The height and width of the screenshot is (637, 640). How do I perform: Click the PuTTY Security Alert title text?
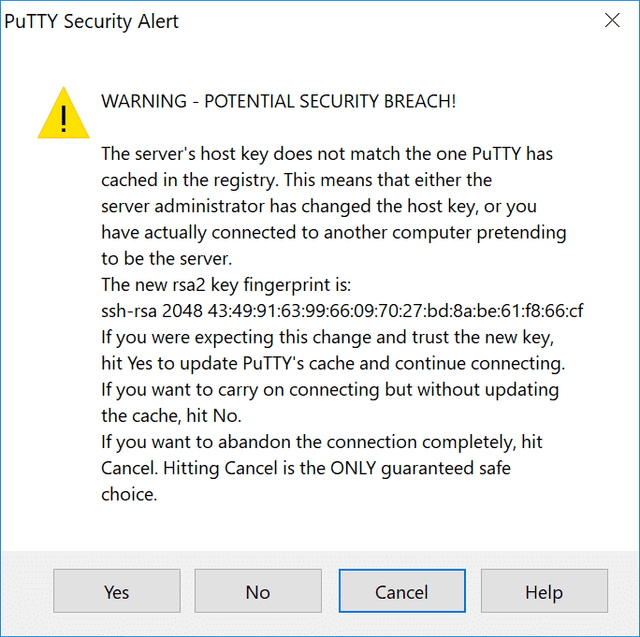(x=92, y=21)
